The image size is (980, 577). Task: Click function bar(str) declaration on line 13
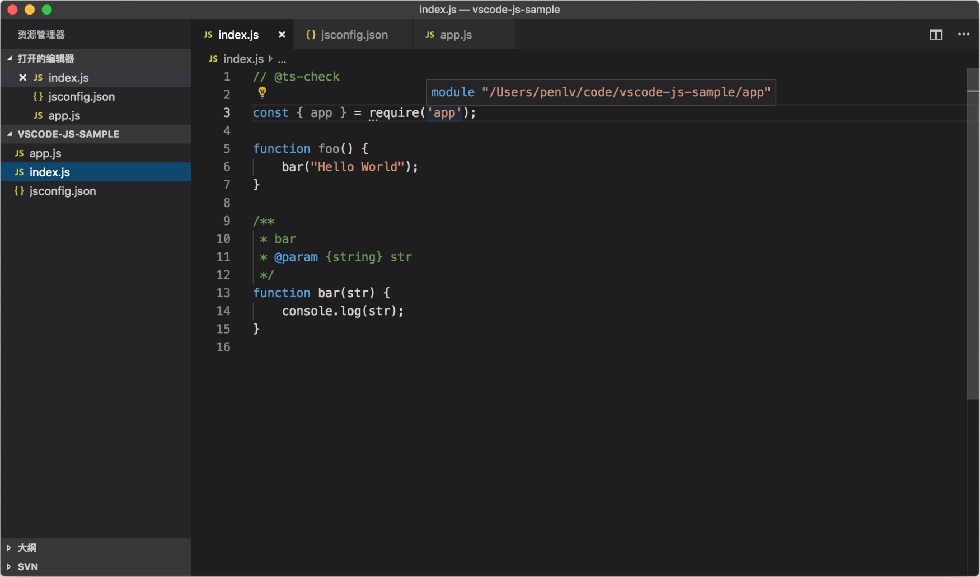pyautogui.click(x=321, y=293)
